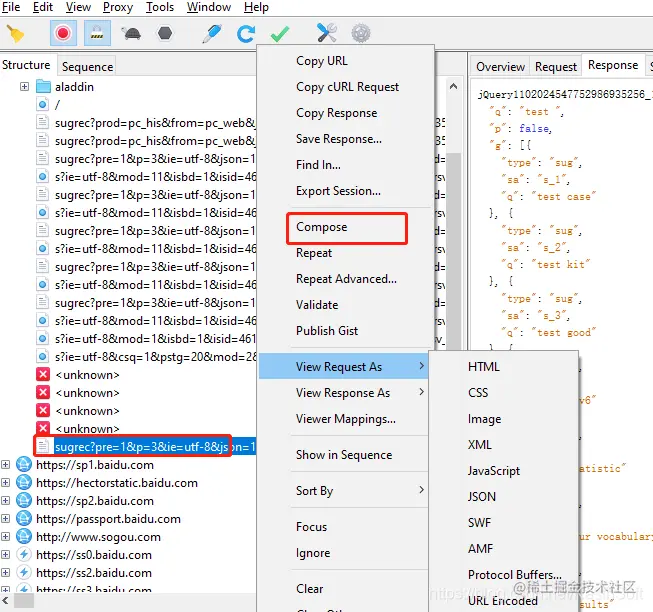Select the aladdin folder icon
This screenshot has width=653, height=612.
point(43,87)
